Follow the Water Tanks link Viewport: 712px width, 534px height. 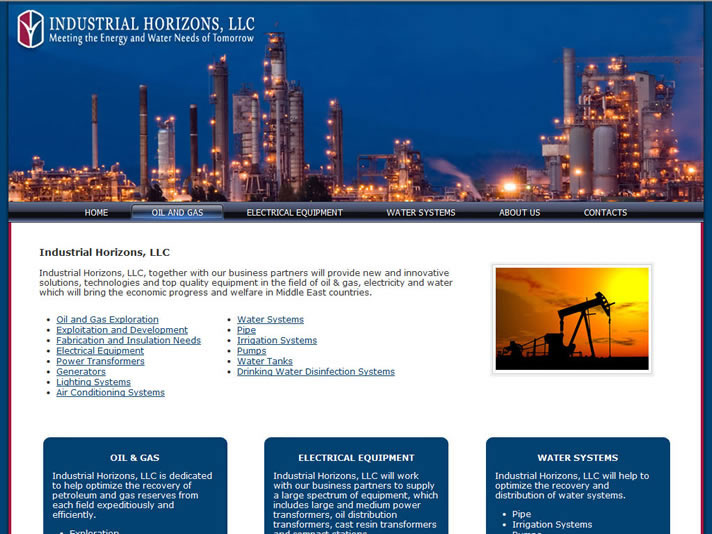(265, 361)
